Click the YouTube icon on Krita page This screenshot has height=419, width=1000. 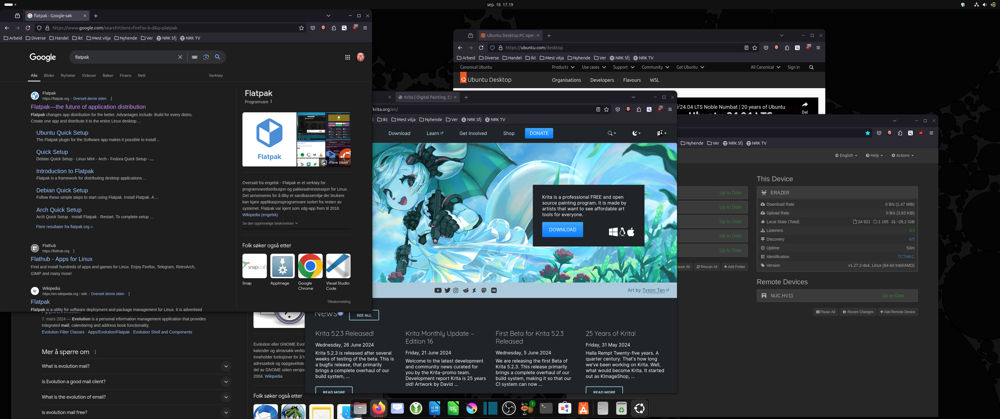[438, 290]
